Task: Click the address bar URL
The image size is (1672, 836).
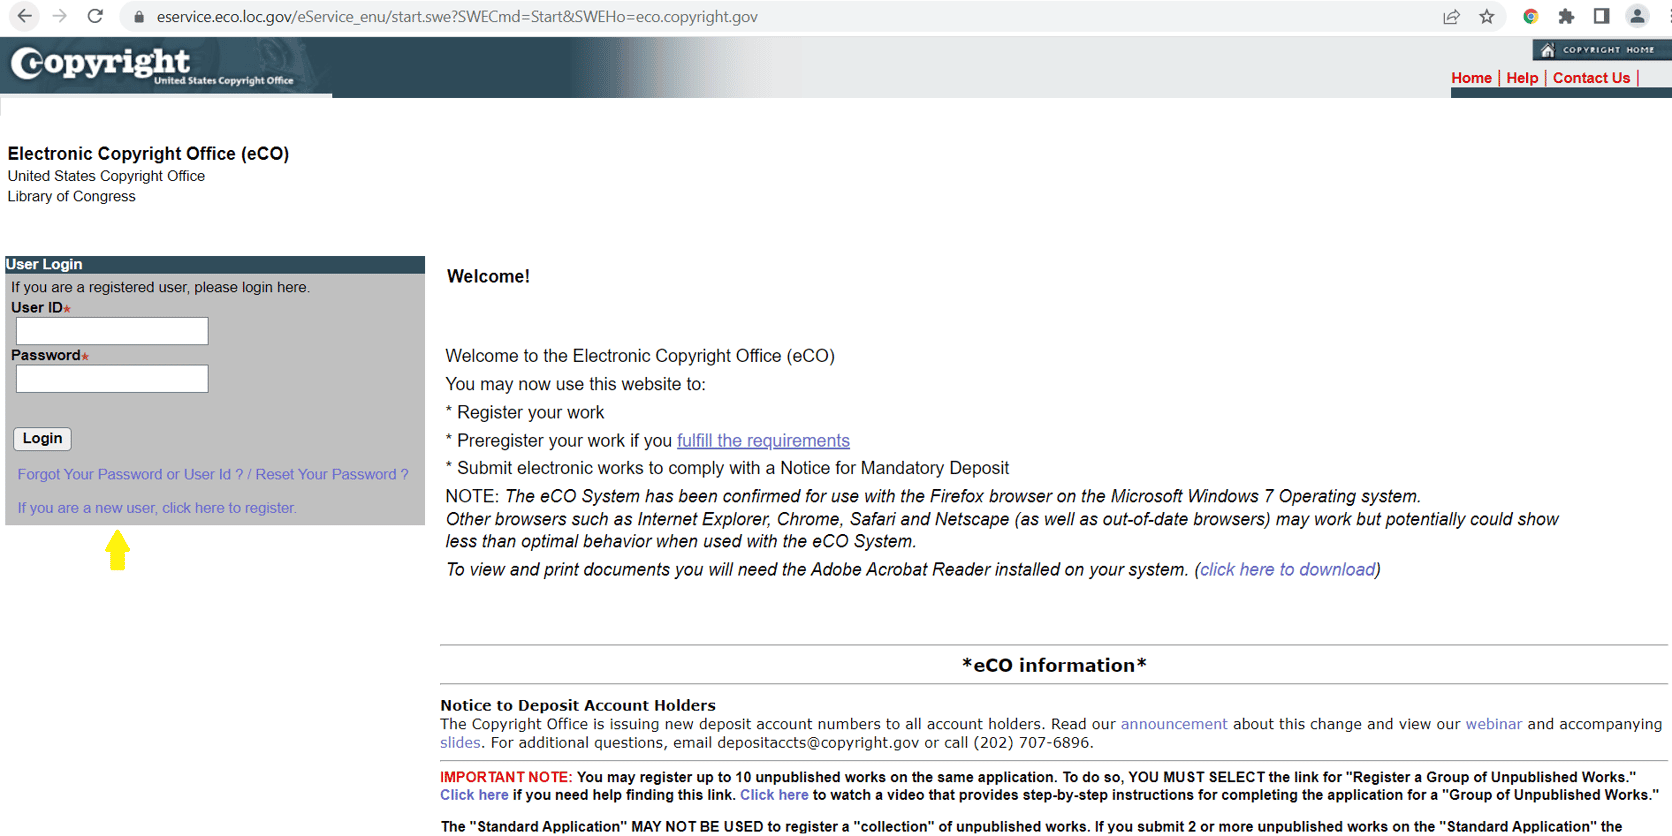Action: tap(457, 17)
